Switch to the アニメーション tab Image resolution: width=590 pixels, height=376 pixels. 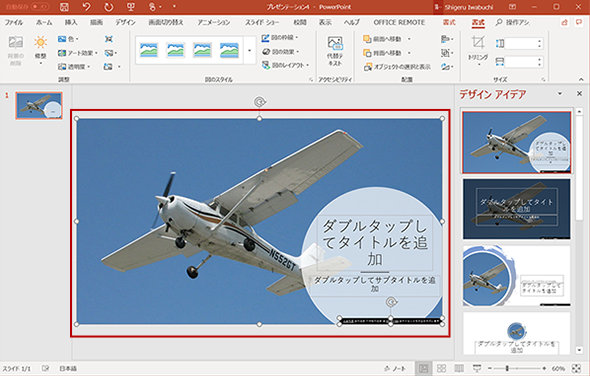tap(214, 23)
